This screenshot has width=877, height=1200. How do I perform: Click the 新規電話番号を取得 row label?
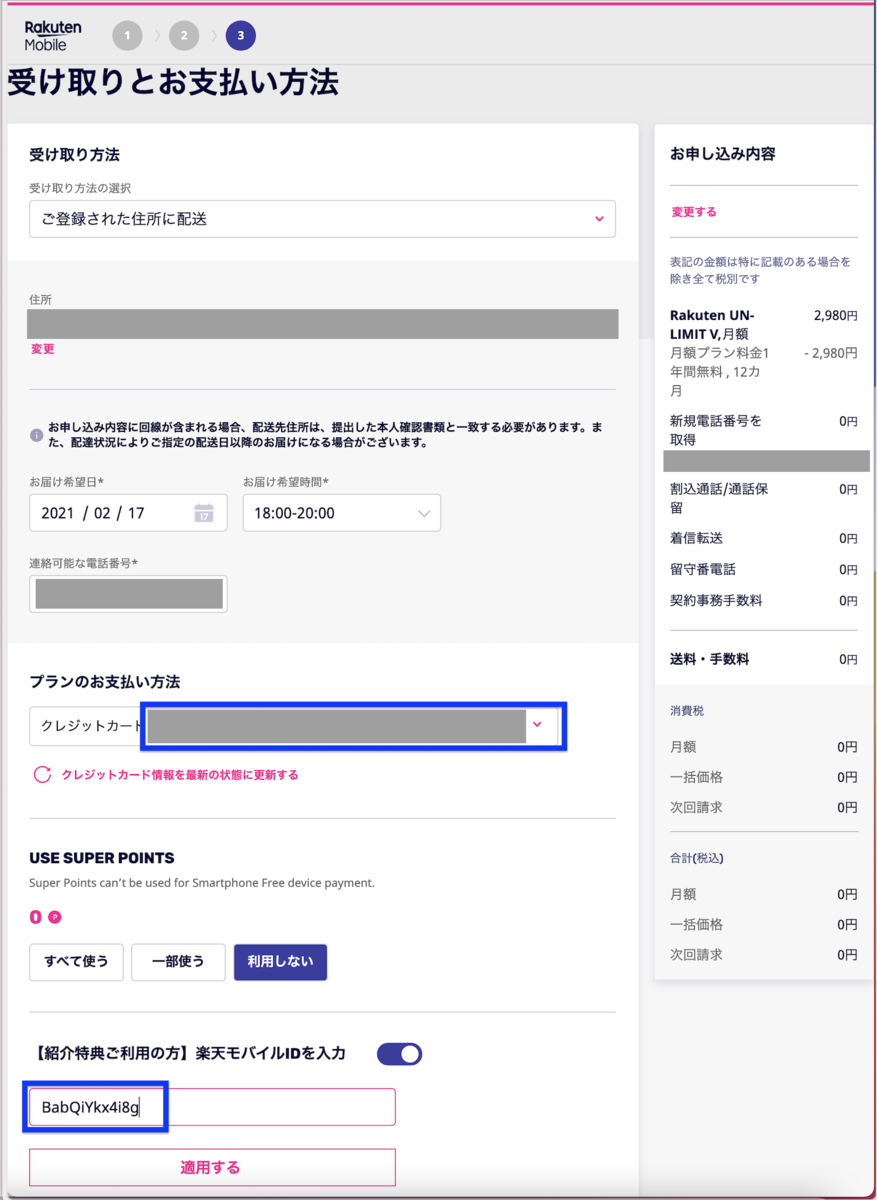(716, 430)
